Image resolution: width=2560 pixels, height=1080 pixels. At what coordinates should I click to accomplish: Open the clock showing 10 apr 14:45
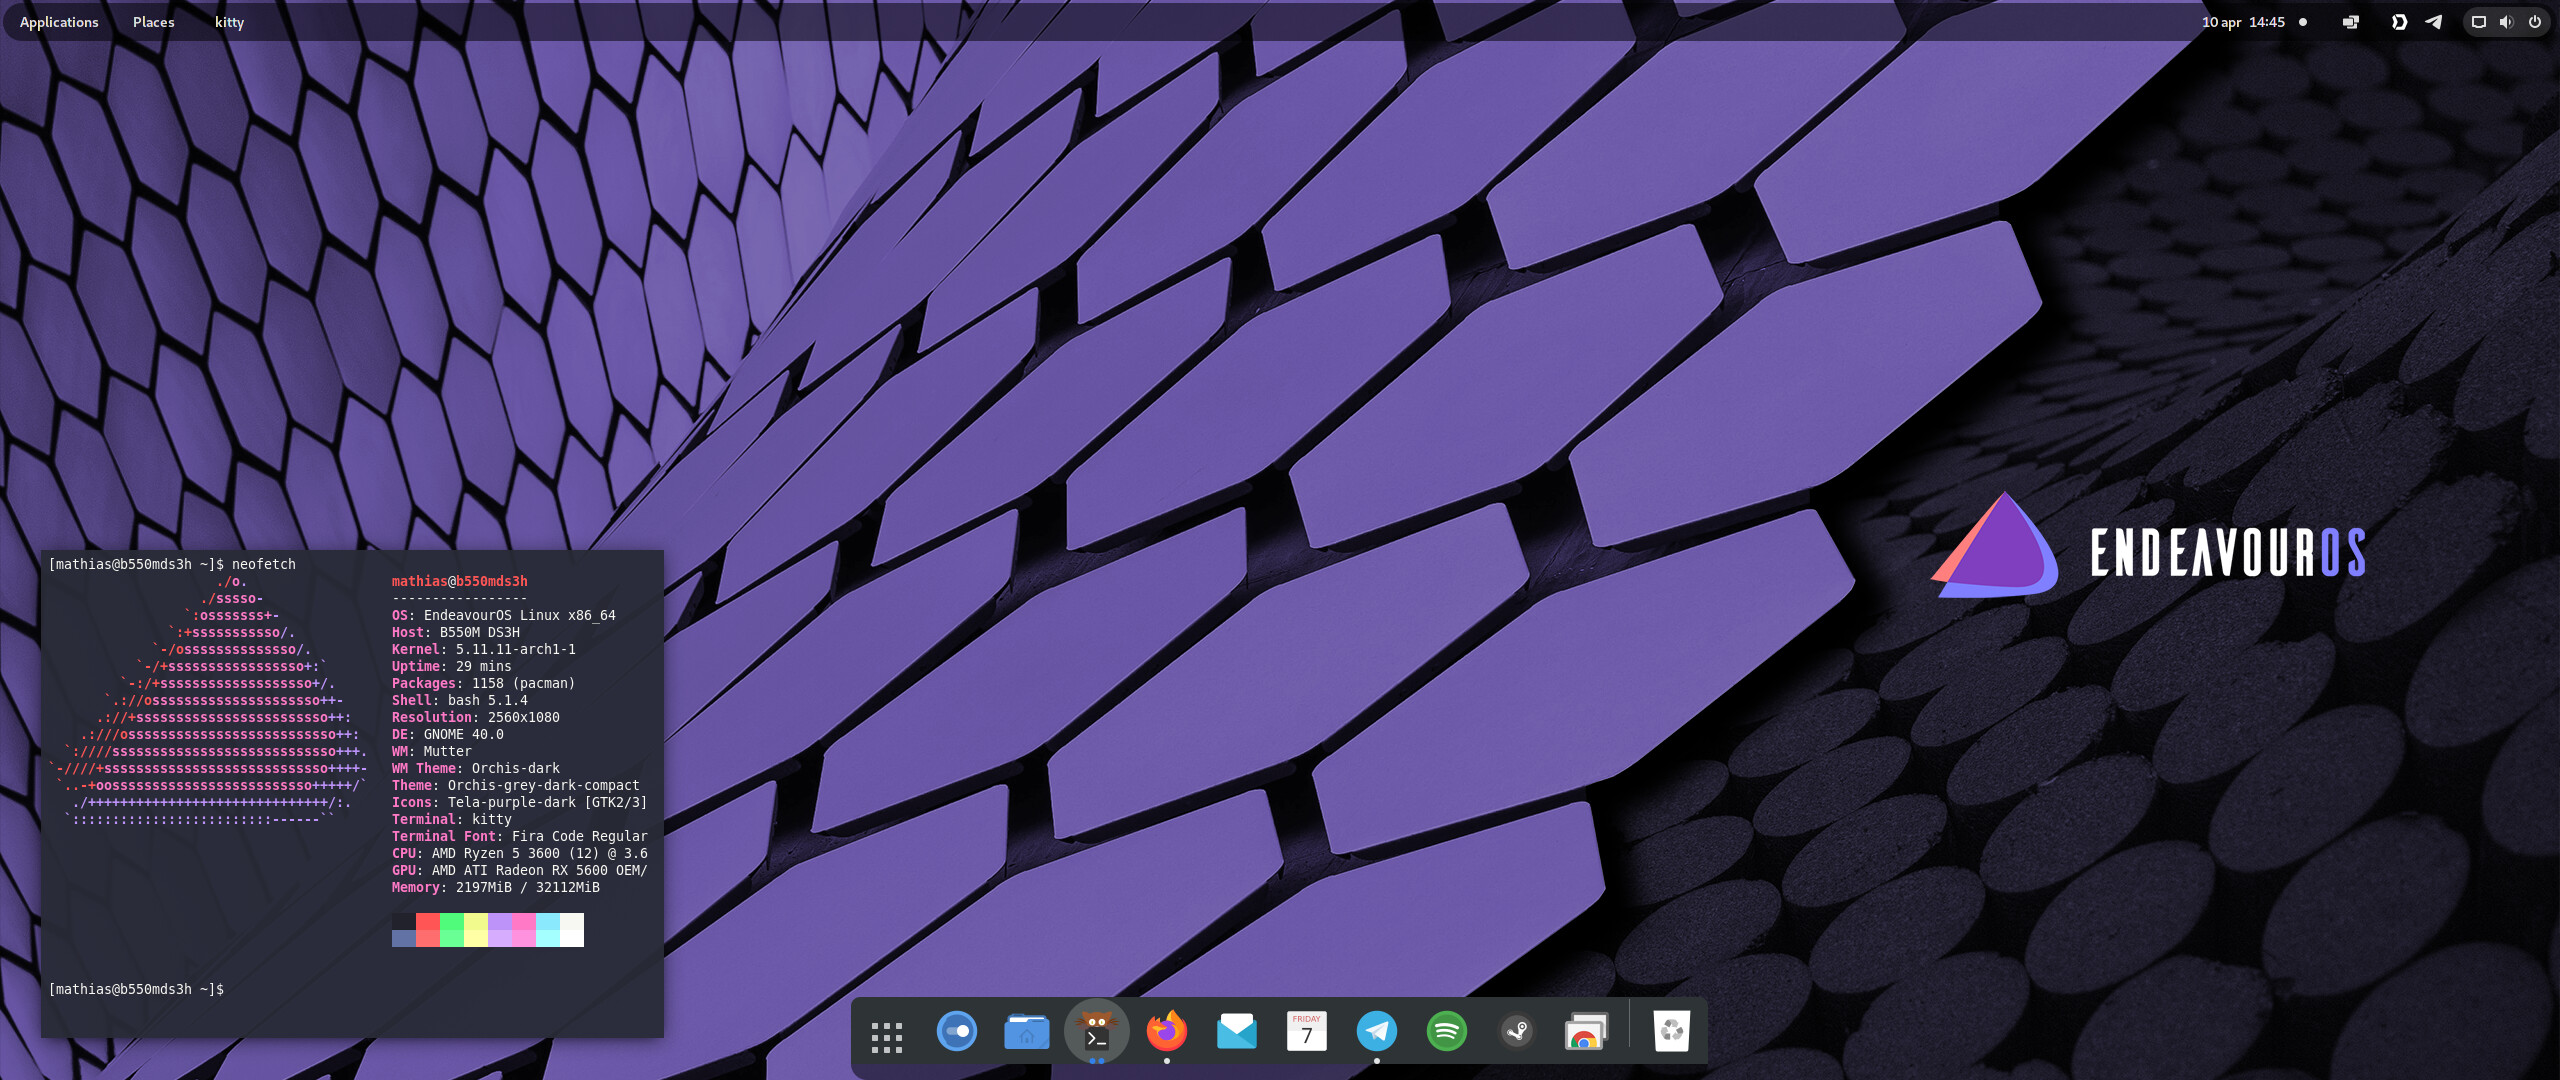(2243, 22)
